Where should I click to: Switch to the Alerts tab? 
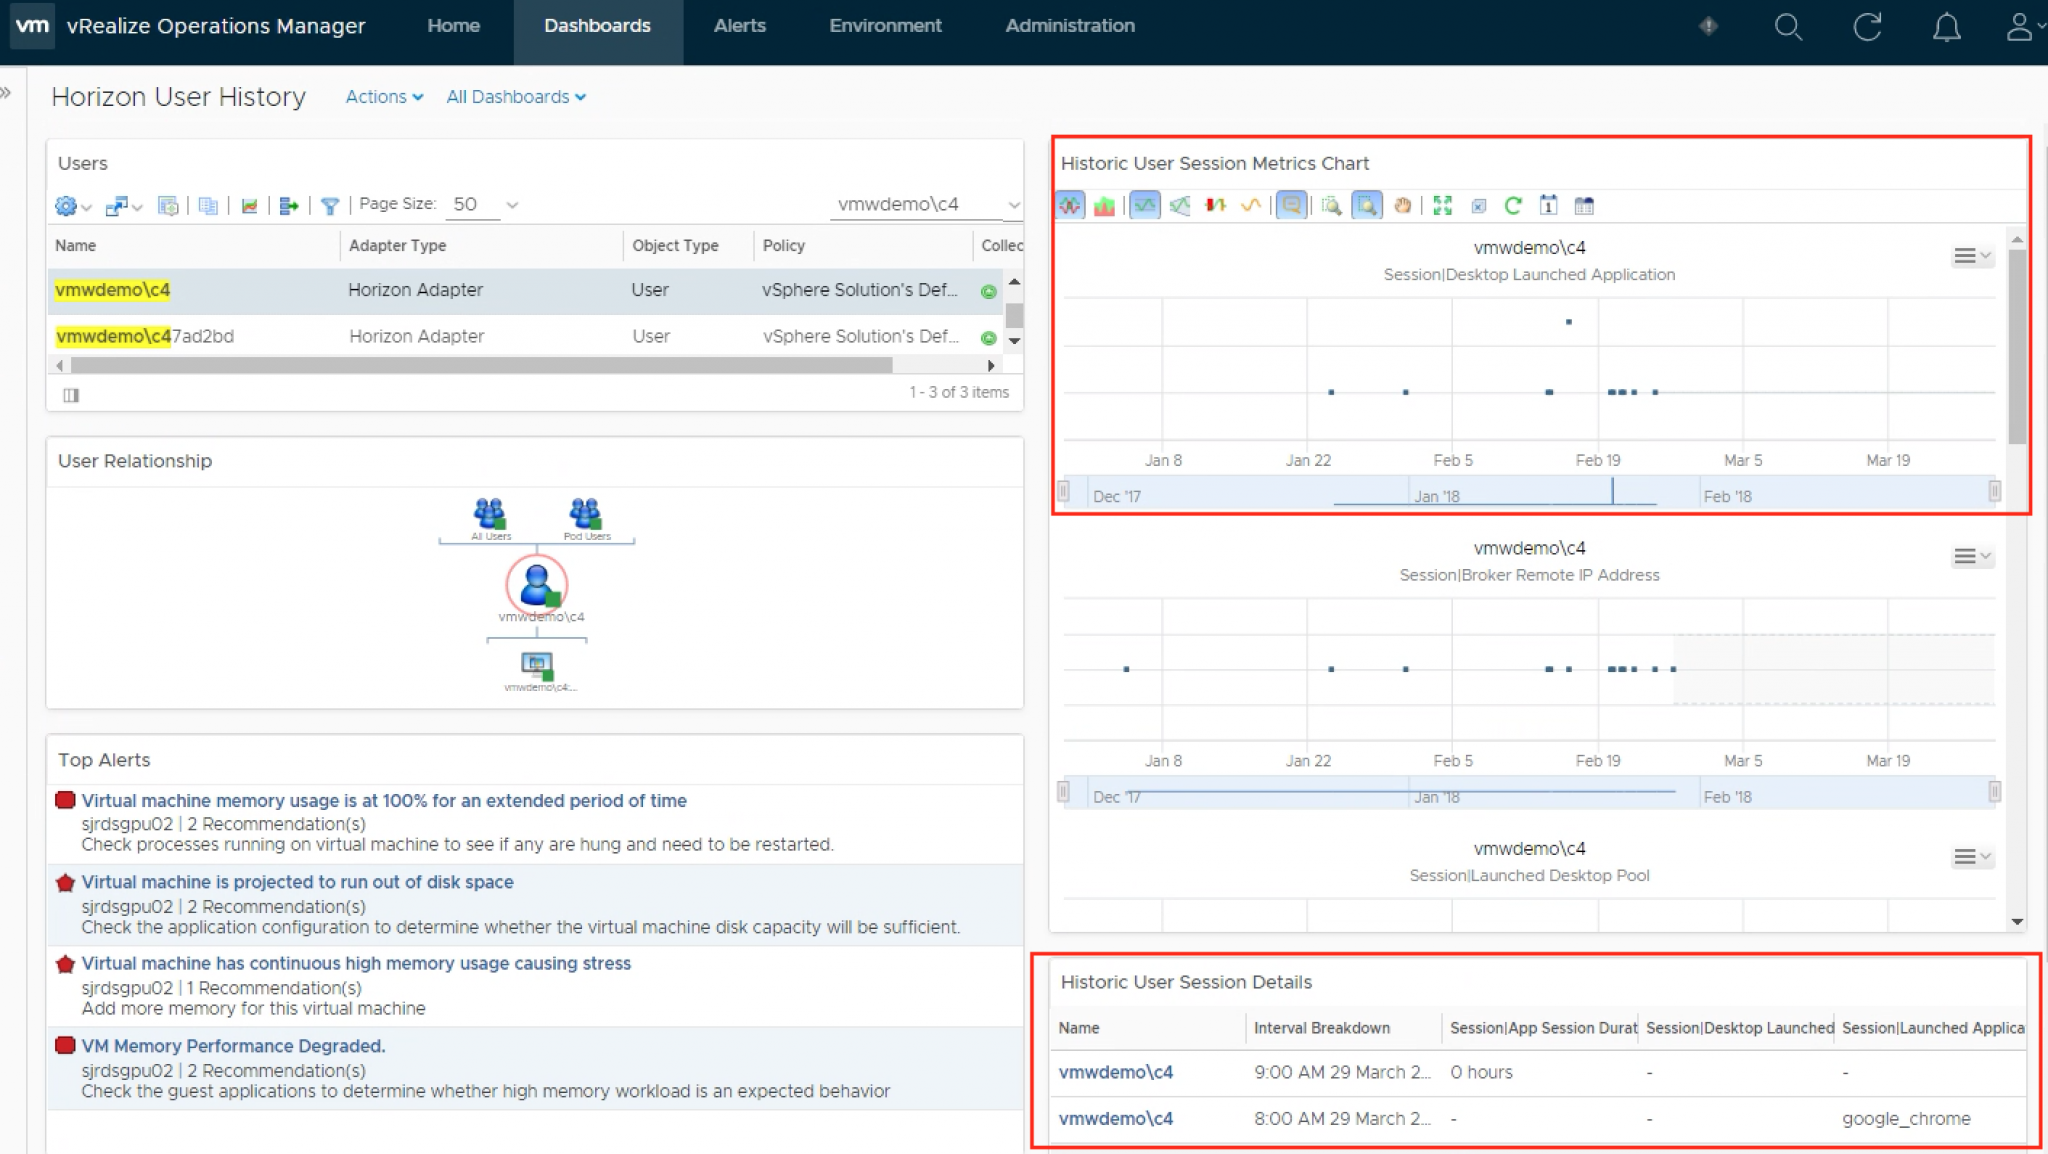[x=739, y=26]
